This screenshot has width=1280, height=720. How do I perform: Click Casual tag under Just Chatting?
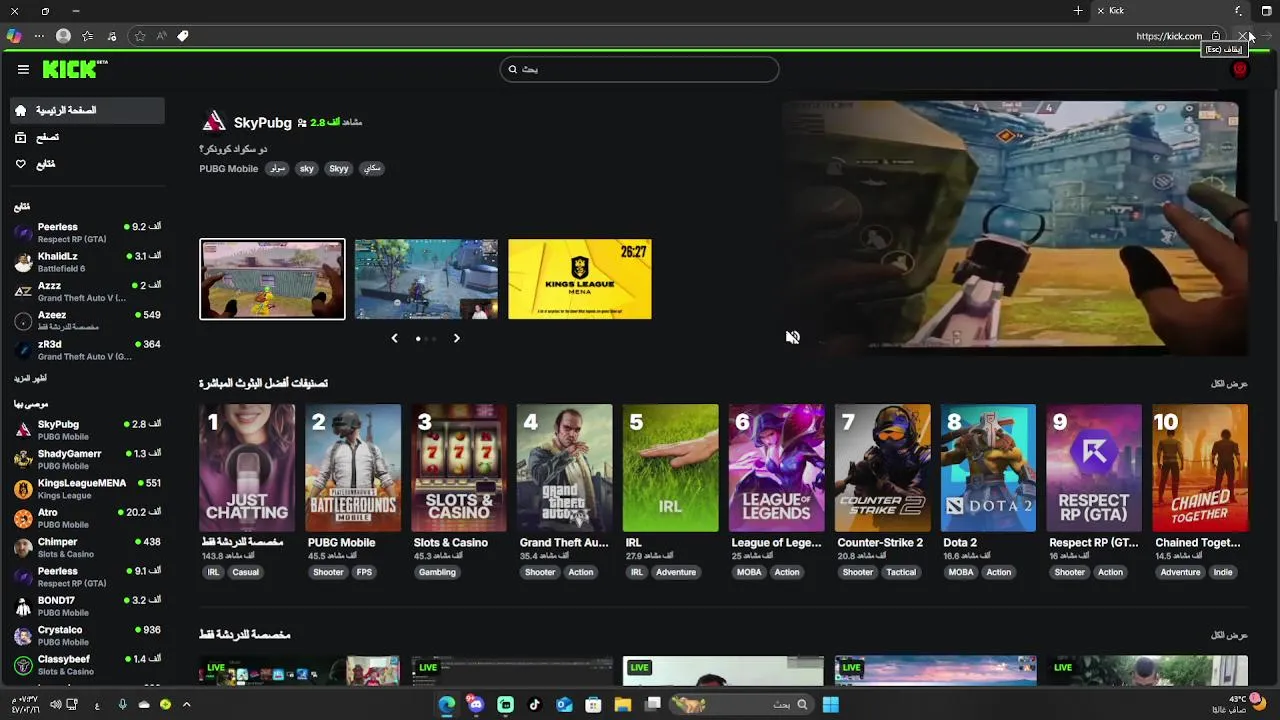[x=245, y=572]
